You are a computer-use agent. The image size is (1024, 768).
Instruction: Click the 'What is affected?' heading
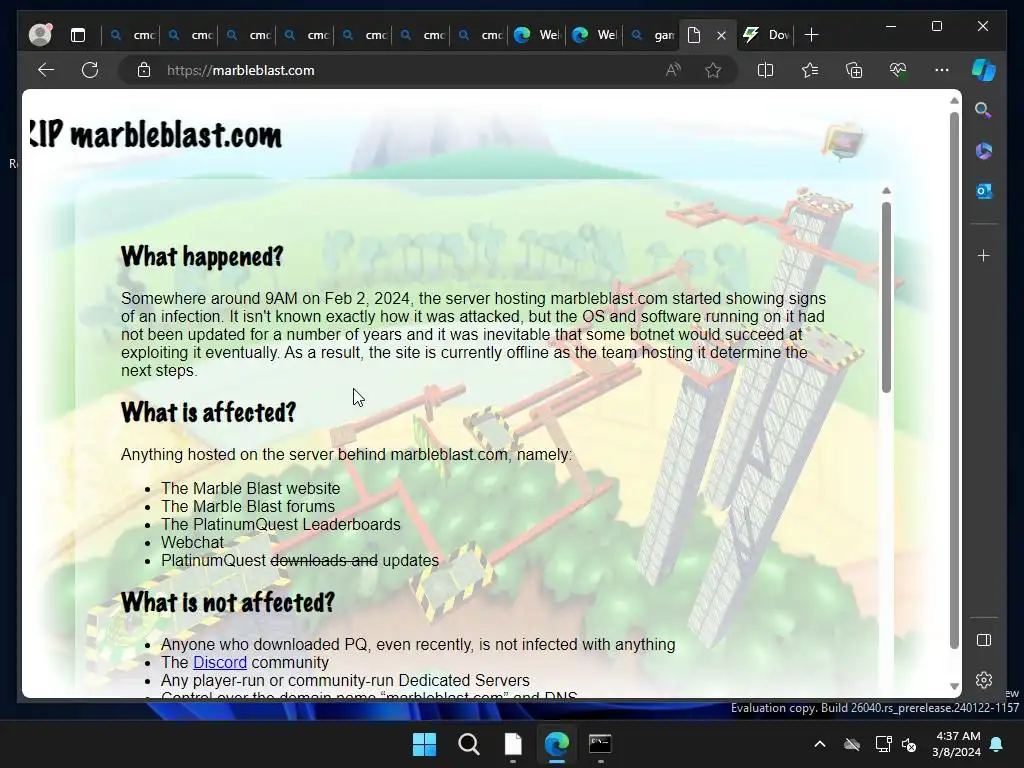point(208,413)
